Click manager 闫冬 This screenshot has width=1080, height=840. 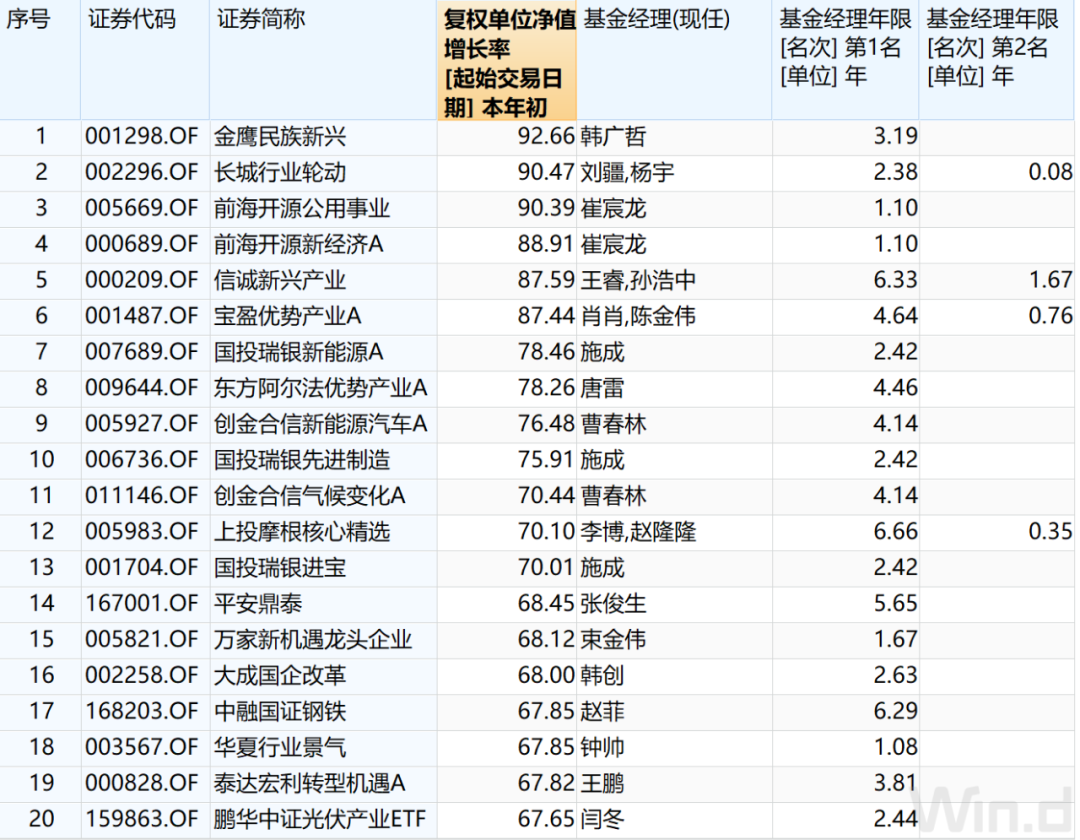[x=602, y=819]
